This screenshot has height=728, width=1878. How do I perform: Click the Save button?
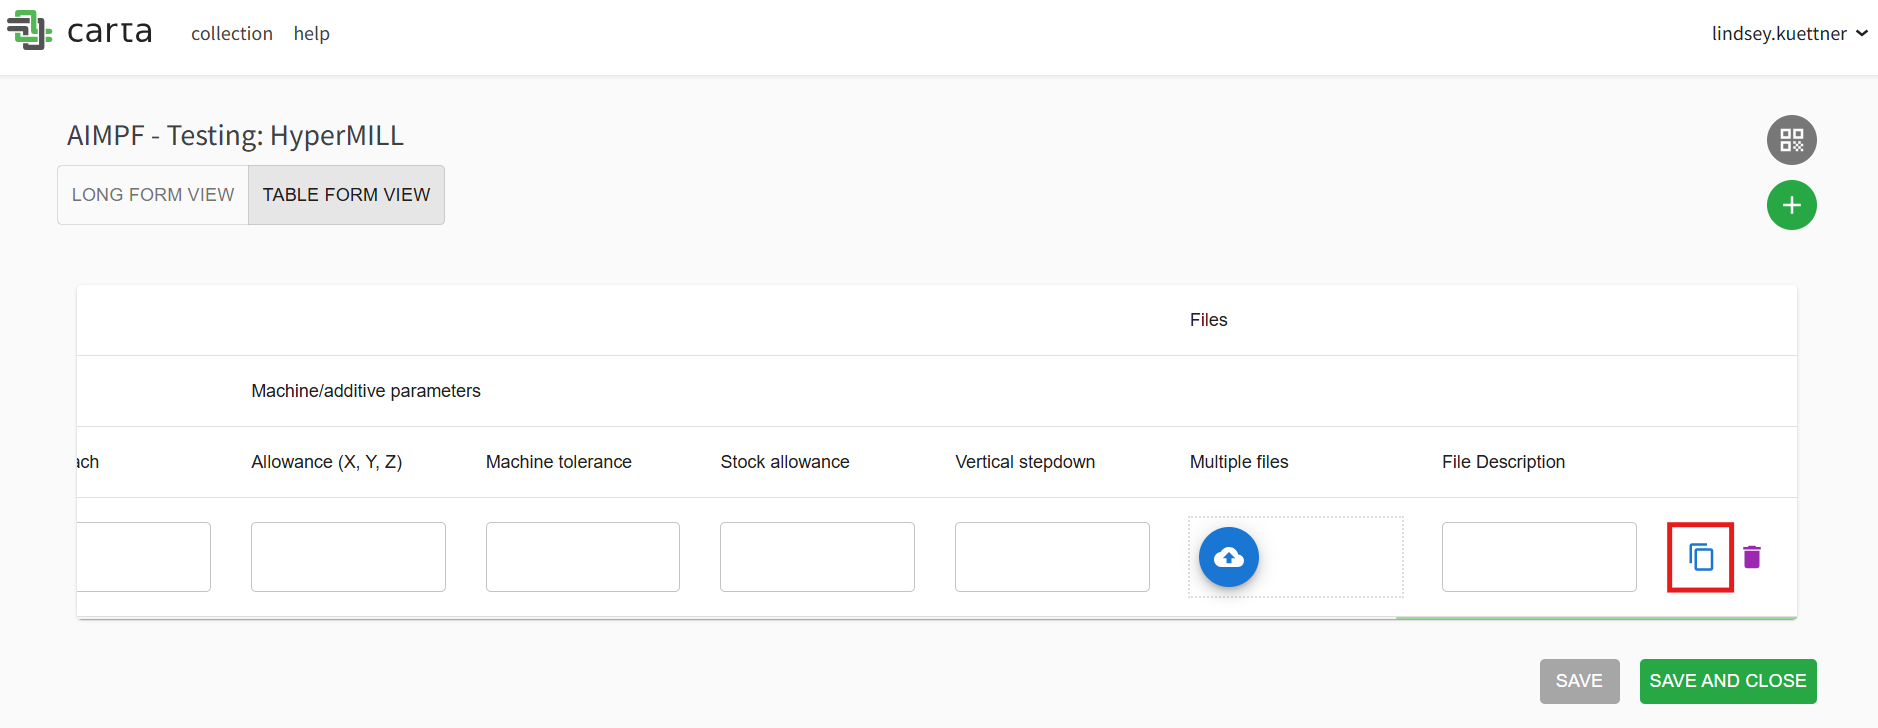click(x=1579, y=681)
